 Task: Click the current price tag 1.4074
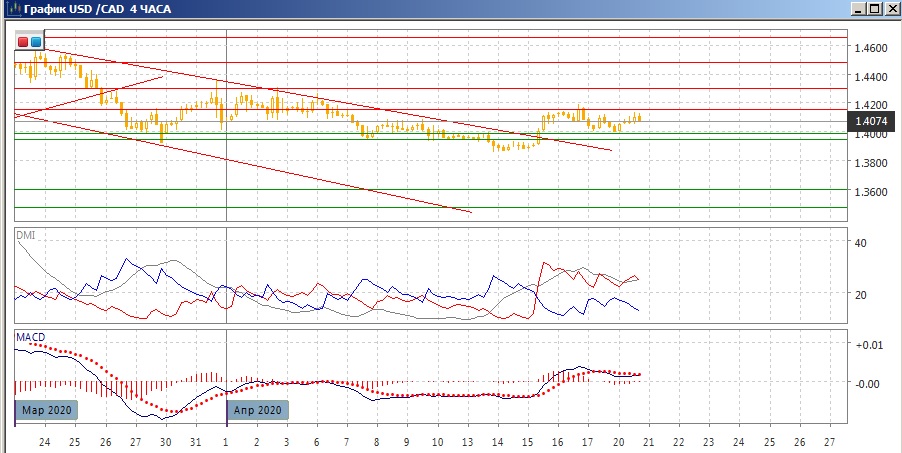(871, 121)
